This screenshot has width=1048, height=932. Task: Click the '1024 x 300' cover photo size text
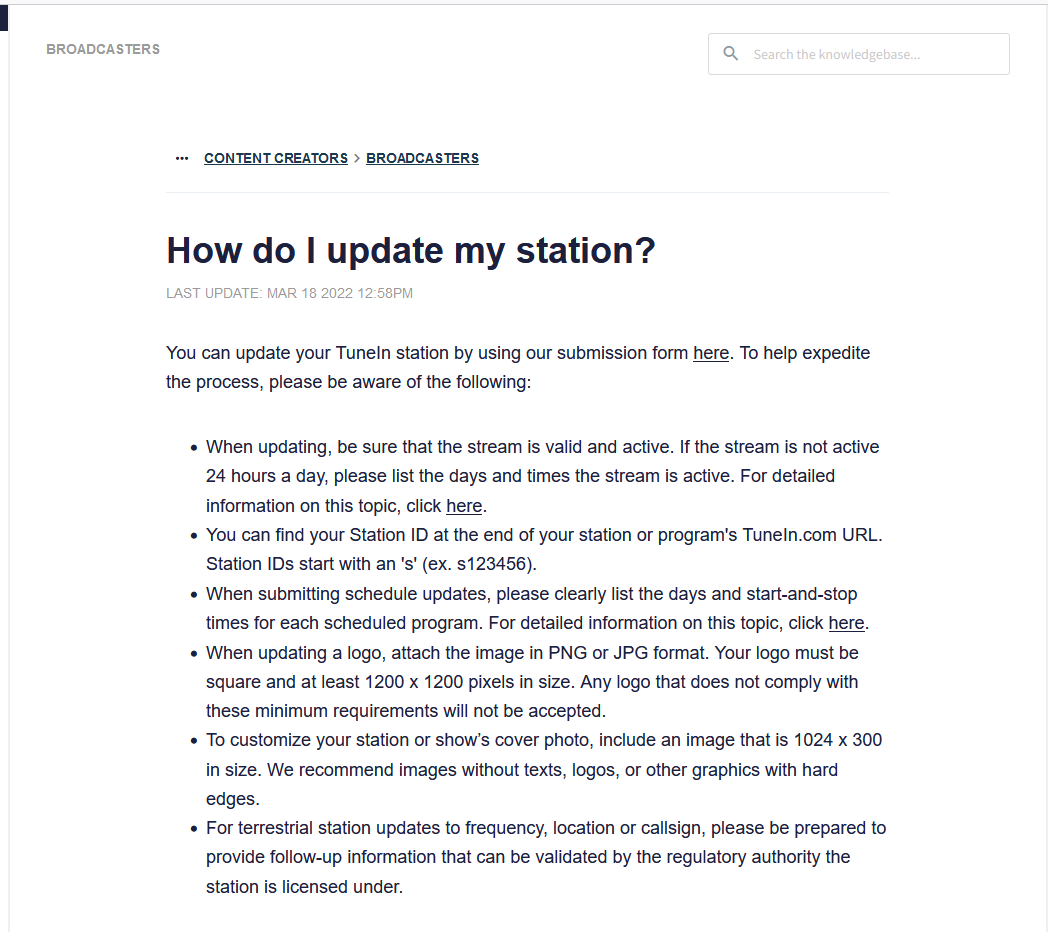pyautogui.click(x=837, y=740)
